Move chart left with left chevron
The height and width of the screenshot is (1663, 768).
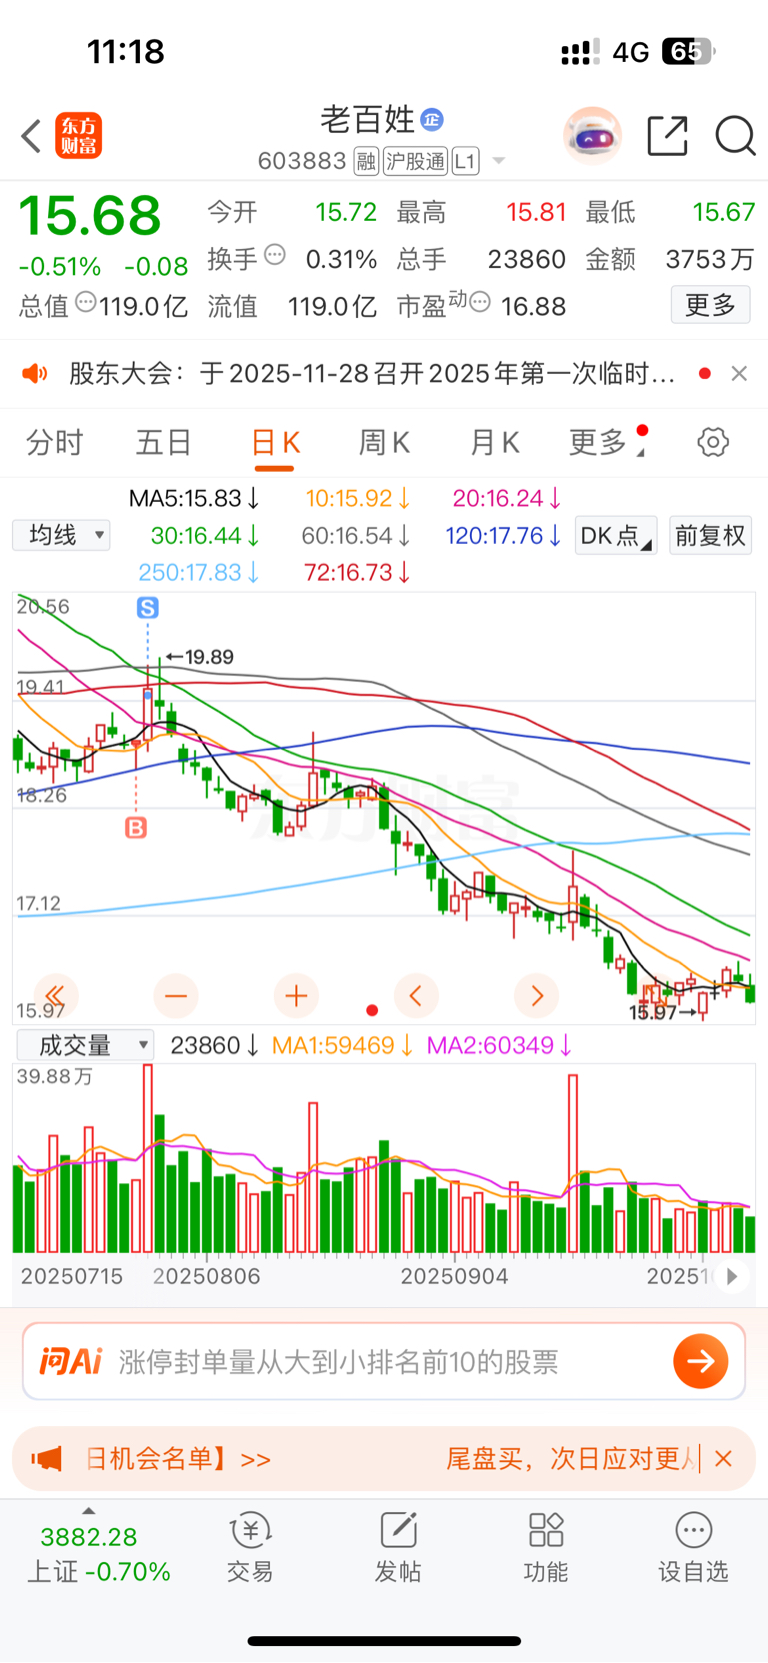(x=416, y=995)
